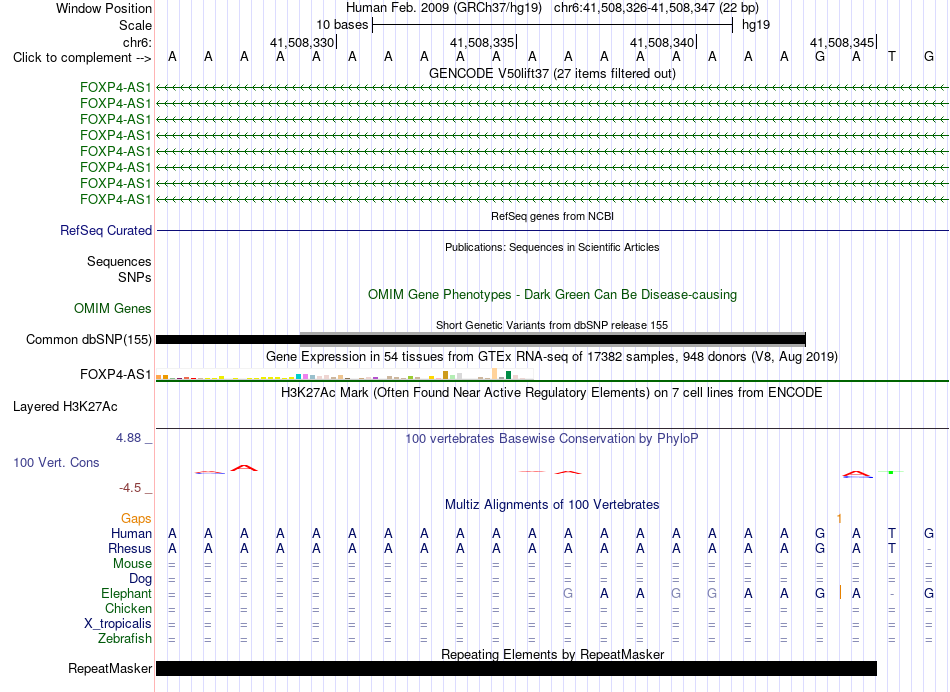950x692 pixels.
Task: Open 'Multiz Alignments of 100 Vertebrates' title
Action: (552, 504)
